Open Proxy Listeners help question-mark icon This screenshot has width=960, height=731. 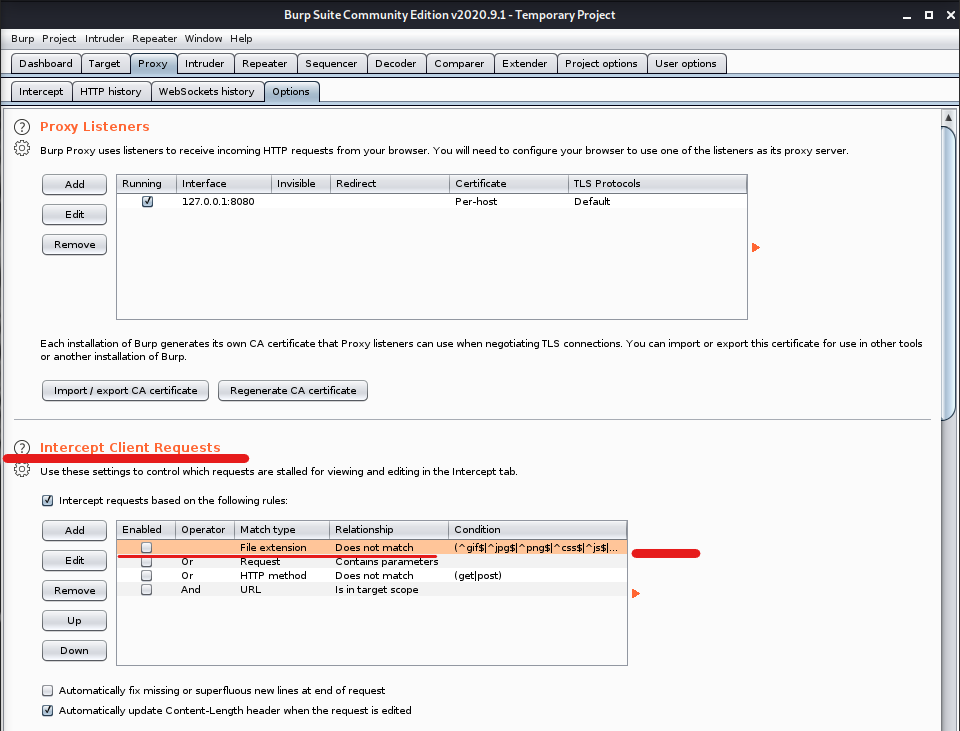22,127
